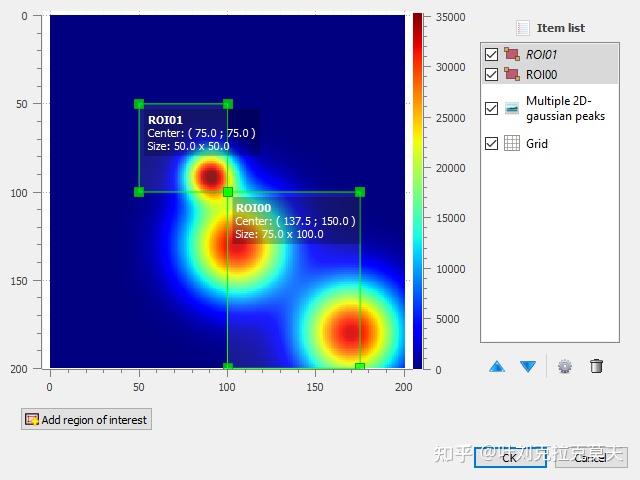Click the Cancel button

click(x=591, y=458)
